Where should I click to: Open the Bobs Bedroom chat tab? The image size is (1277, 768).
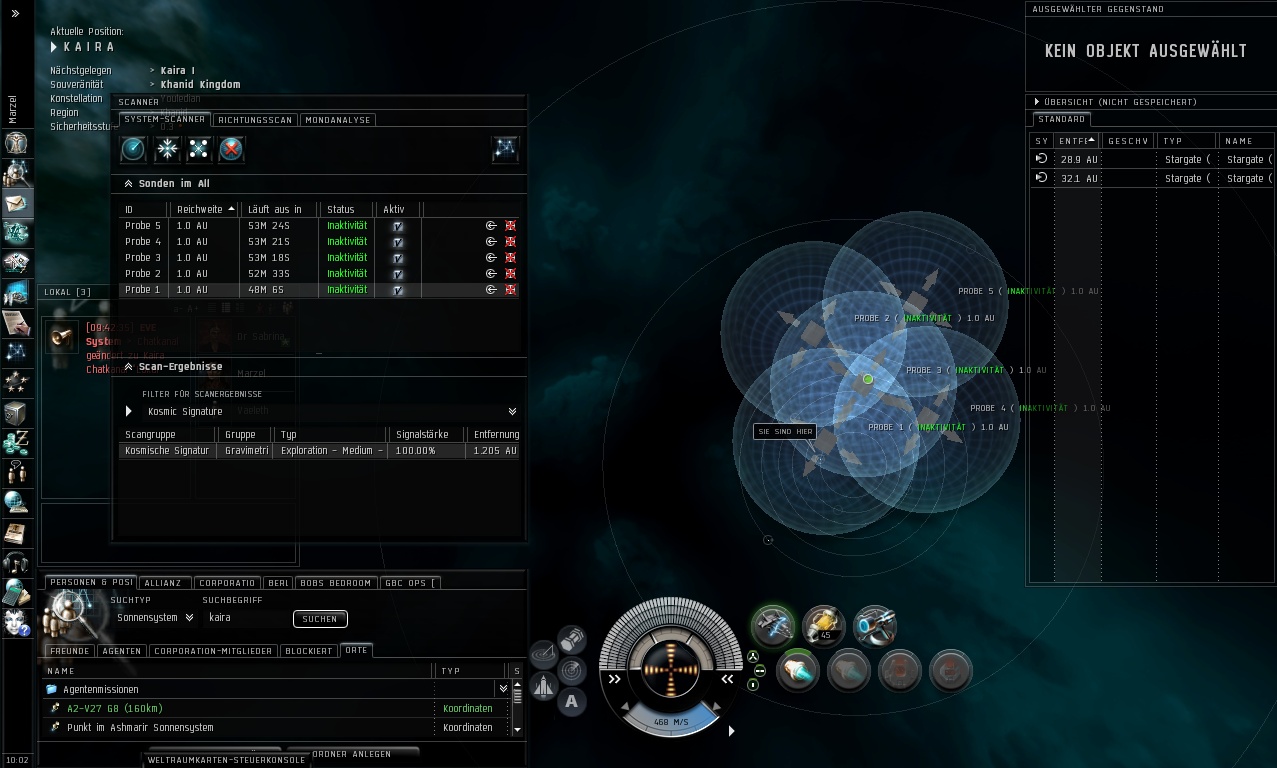click(x=335, y=583)
